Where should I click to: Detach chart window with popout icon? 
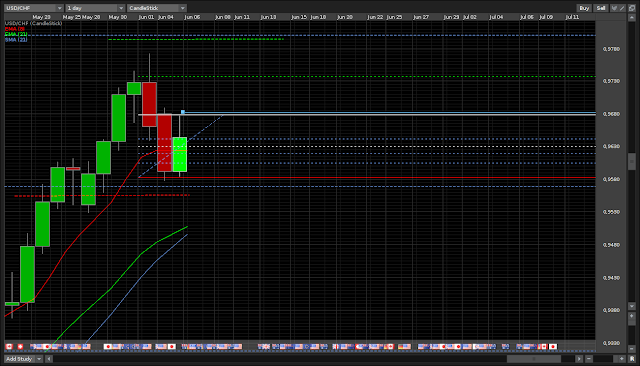[x=632, y=8]
